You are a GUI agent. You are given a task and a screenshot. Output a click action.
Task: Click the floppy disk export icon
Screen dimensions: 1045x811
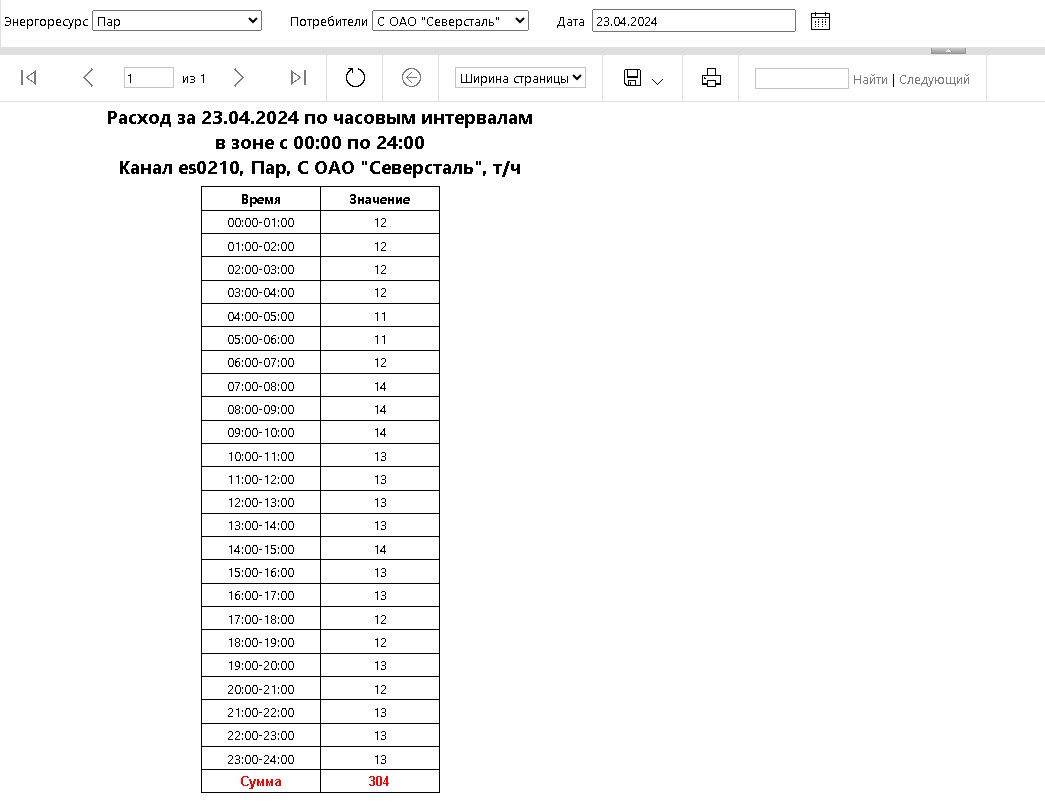point(632,78)
